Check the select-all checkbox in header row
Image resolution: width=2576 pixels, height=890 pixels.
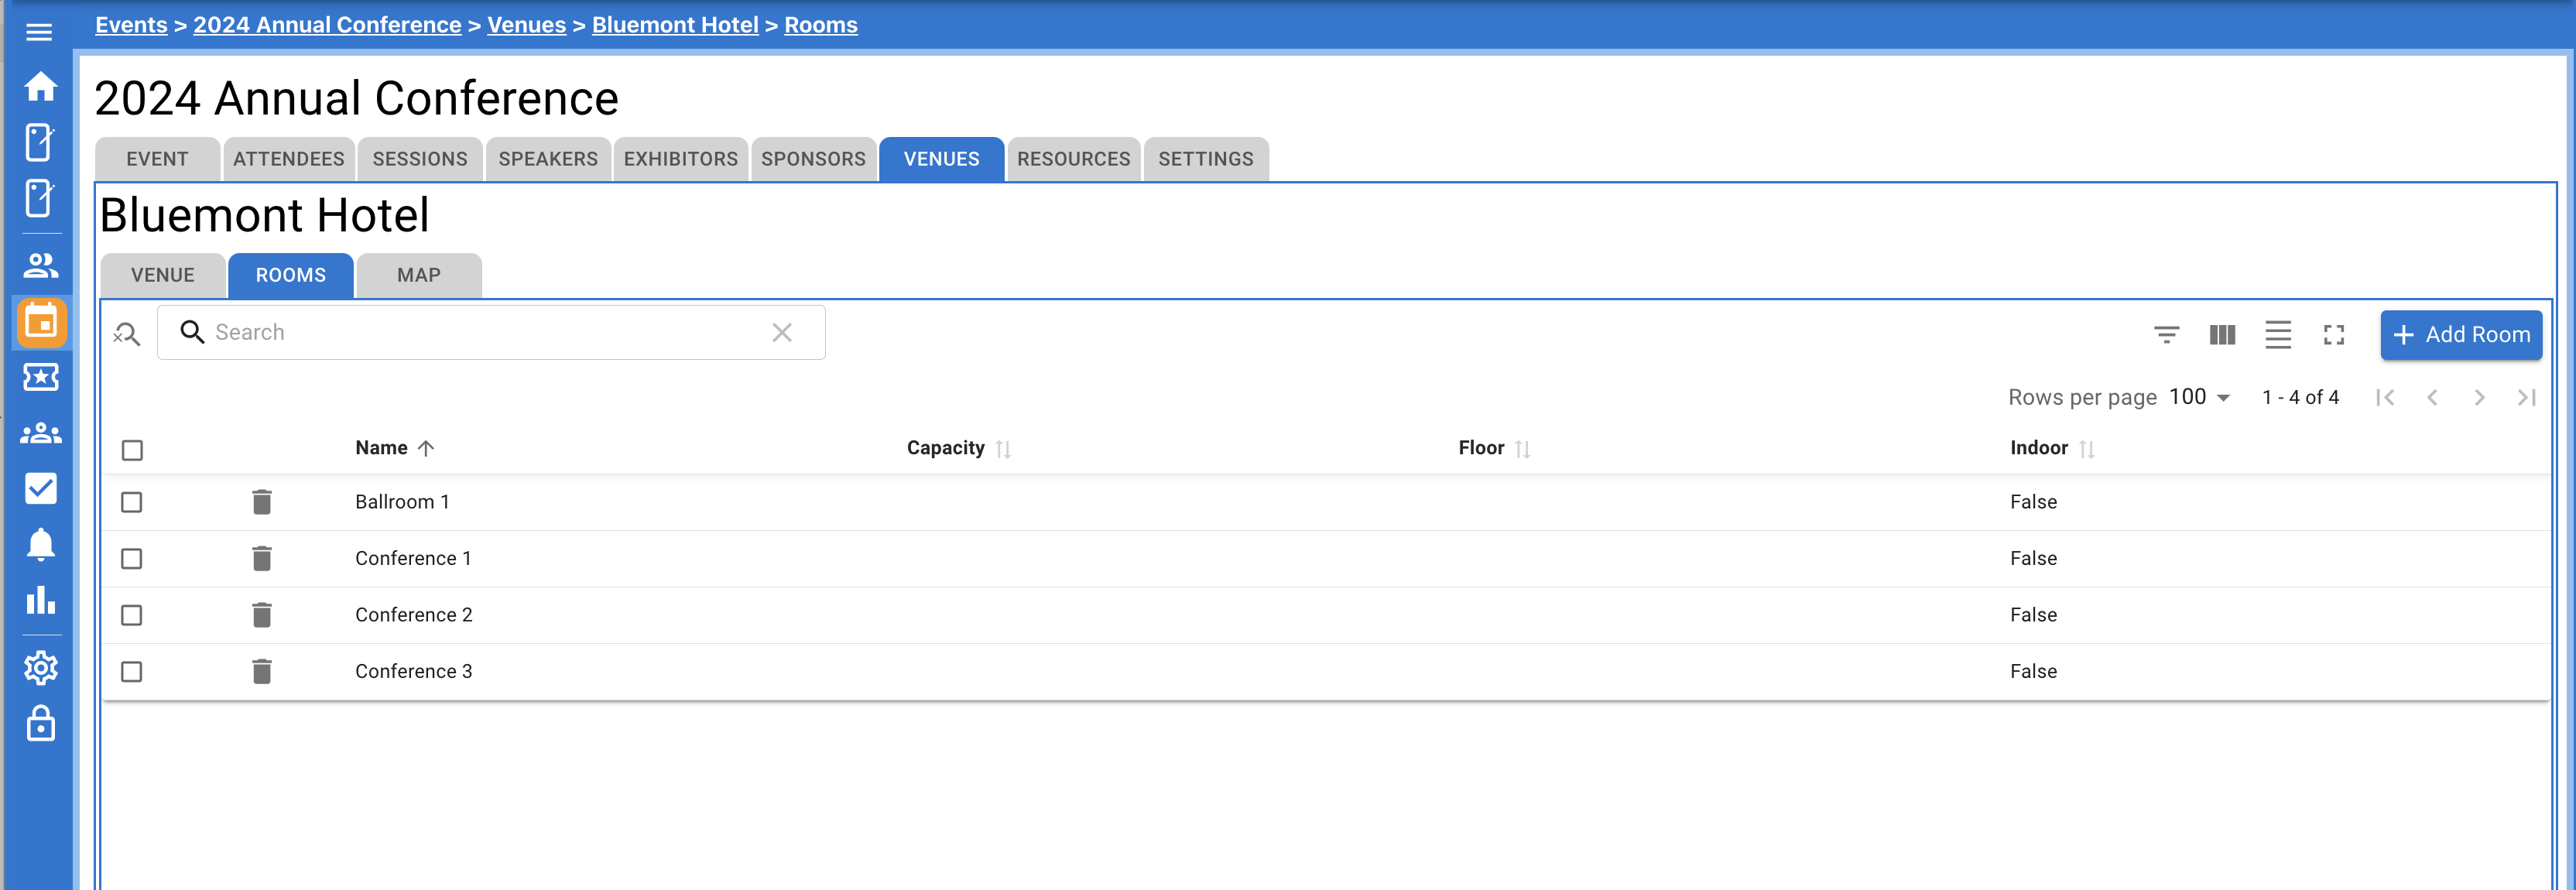pos(131,450)
